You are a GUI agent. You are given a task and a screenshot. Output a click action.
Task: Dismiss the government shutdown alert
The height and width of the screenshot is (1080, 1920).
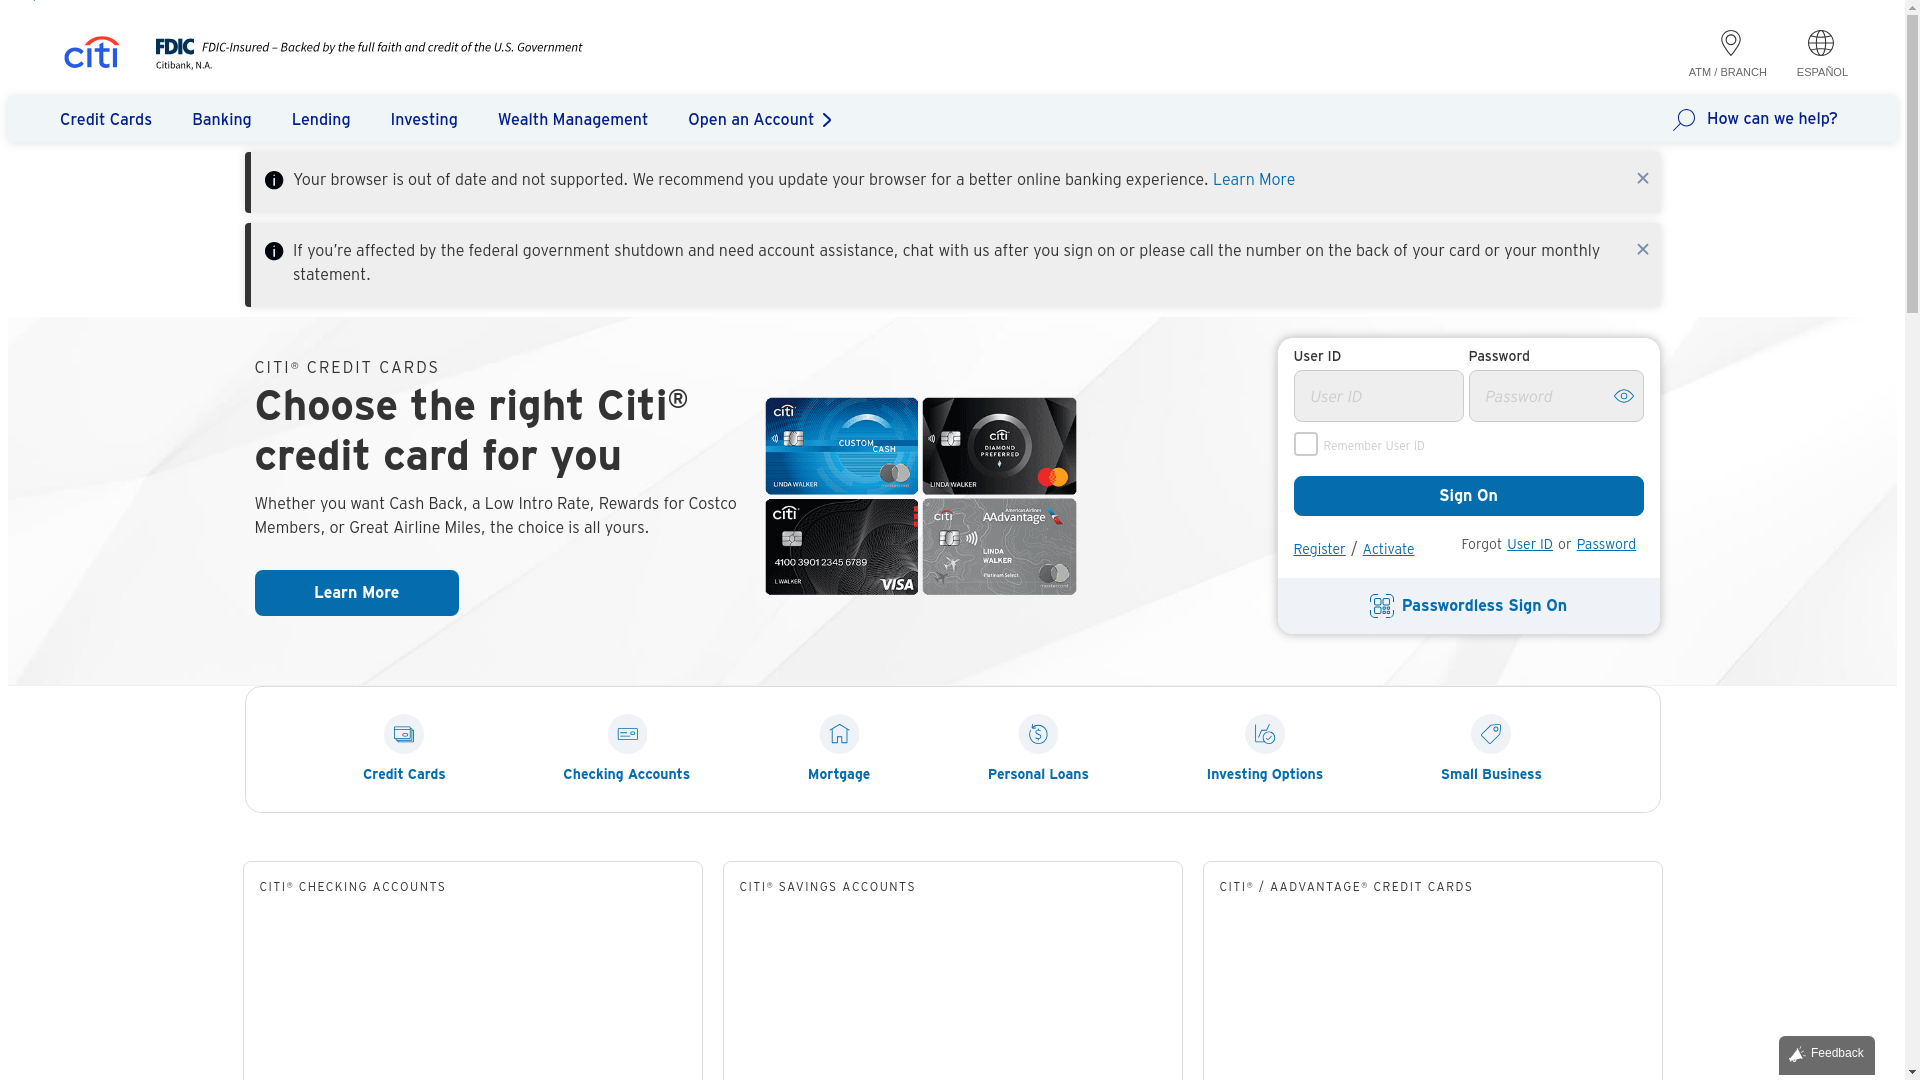click(1642, 249)
